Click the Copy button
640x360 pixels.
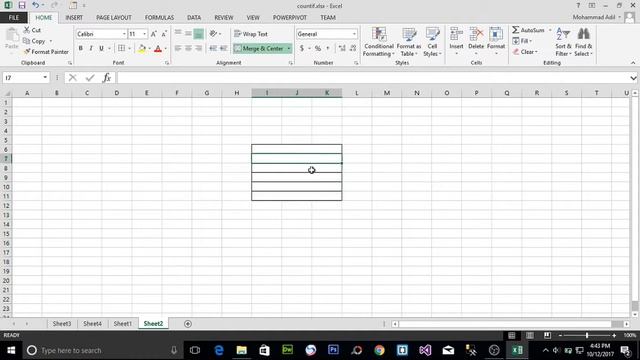pyautogui.click(x=34, y=41)
